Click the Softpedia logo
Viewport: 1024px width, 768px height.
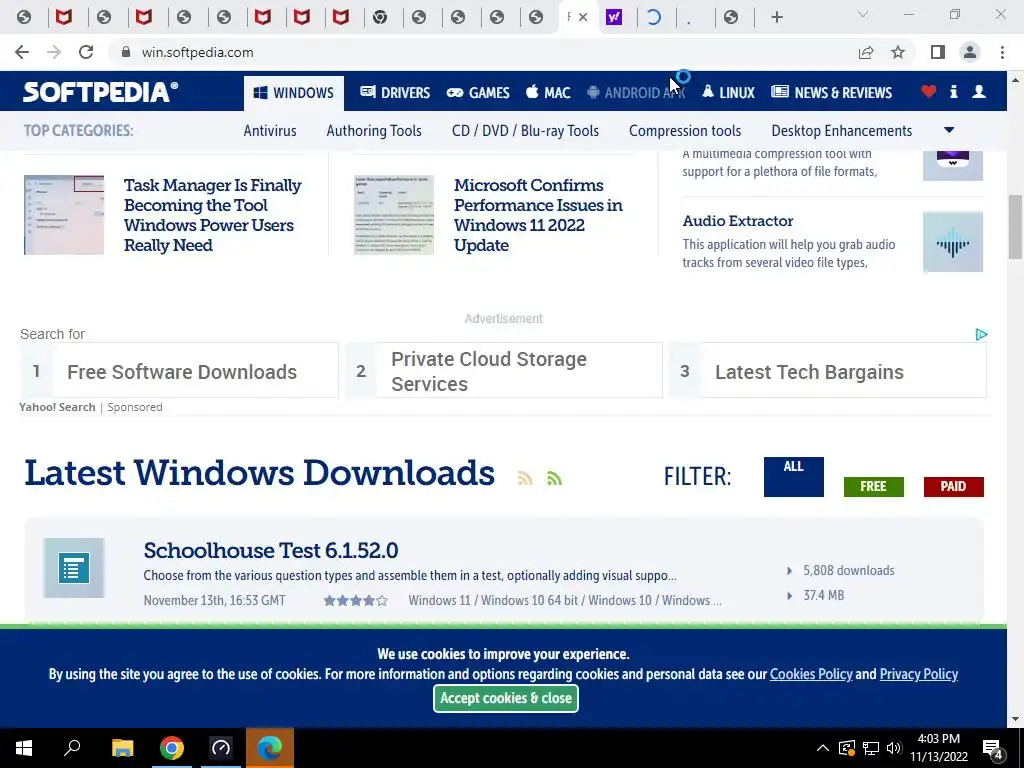tap(100, 92)
